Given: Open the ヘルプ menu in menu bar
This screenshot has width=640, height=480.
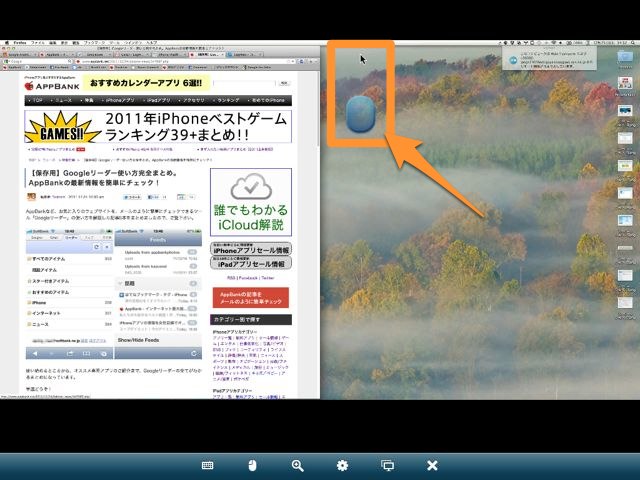Looking at the screenshot, I should (x=151, y=42).
